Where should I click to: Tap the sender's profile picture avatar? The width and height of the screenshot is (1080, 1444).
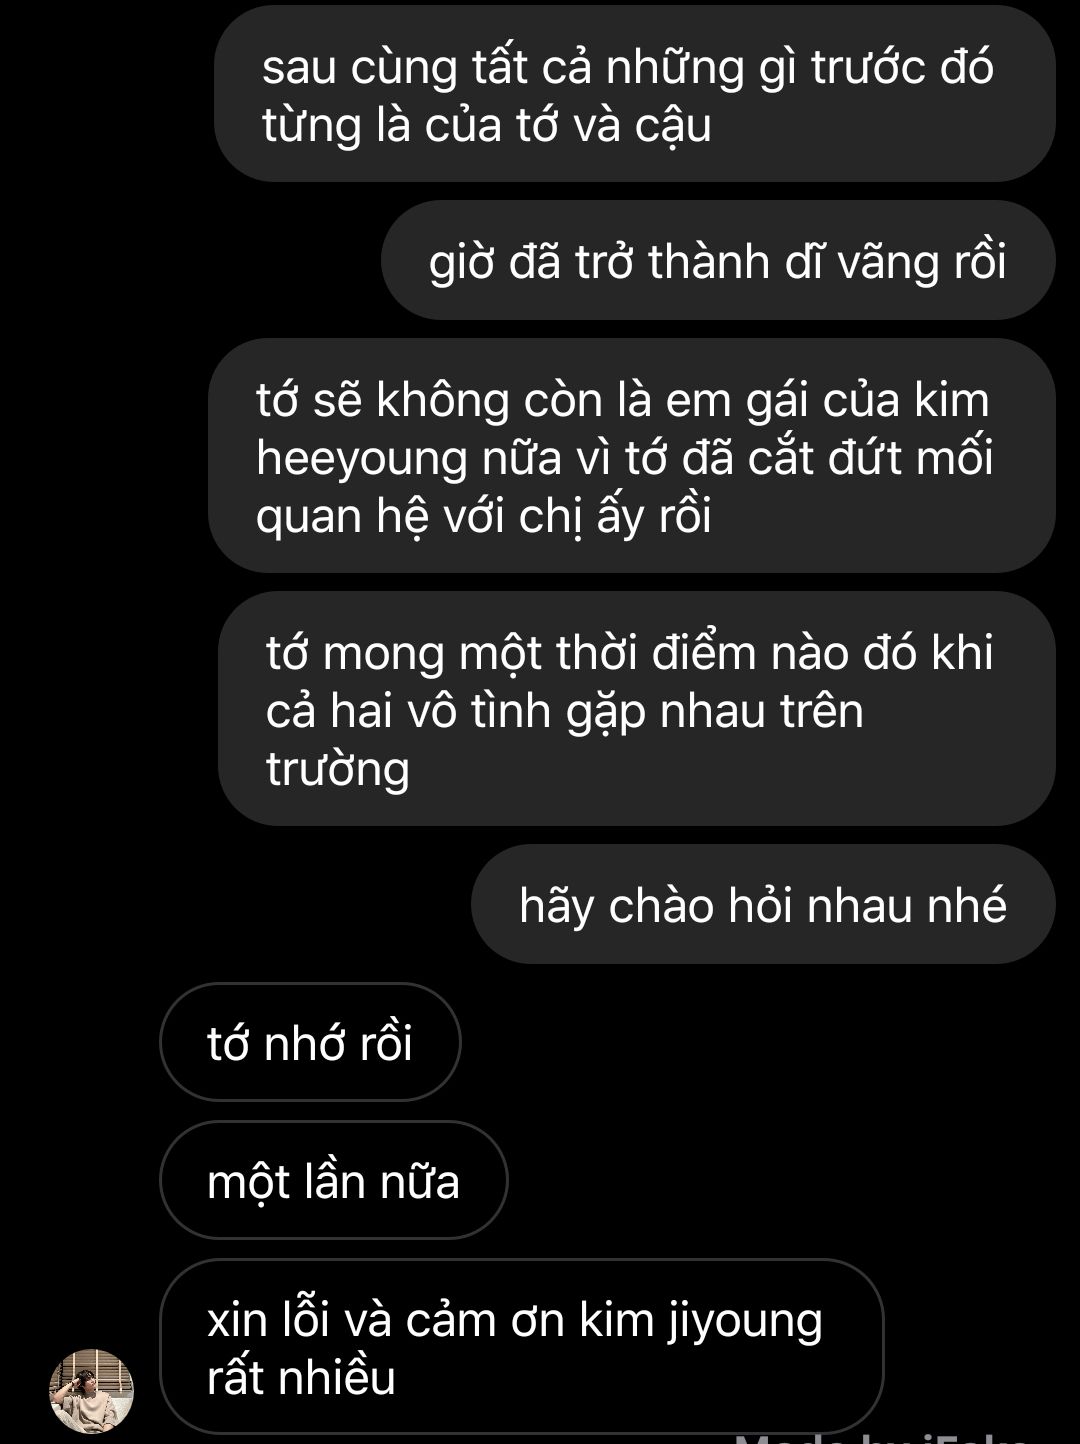[x=92, y=1391]
